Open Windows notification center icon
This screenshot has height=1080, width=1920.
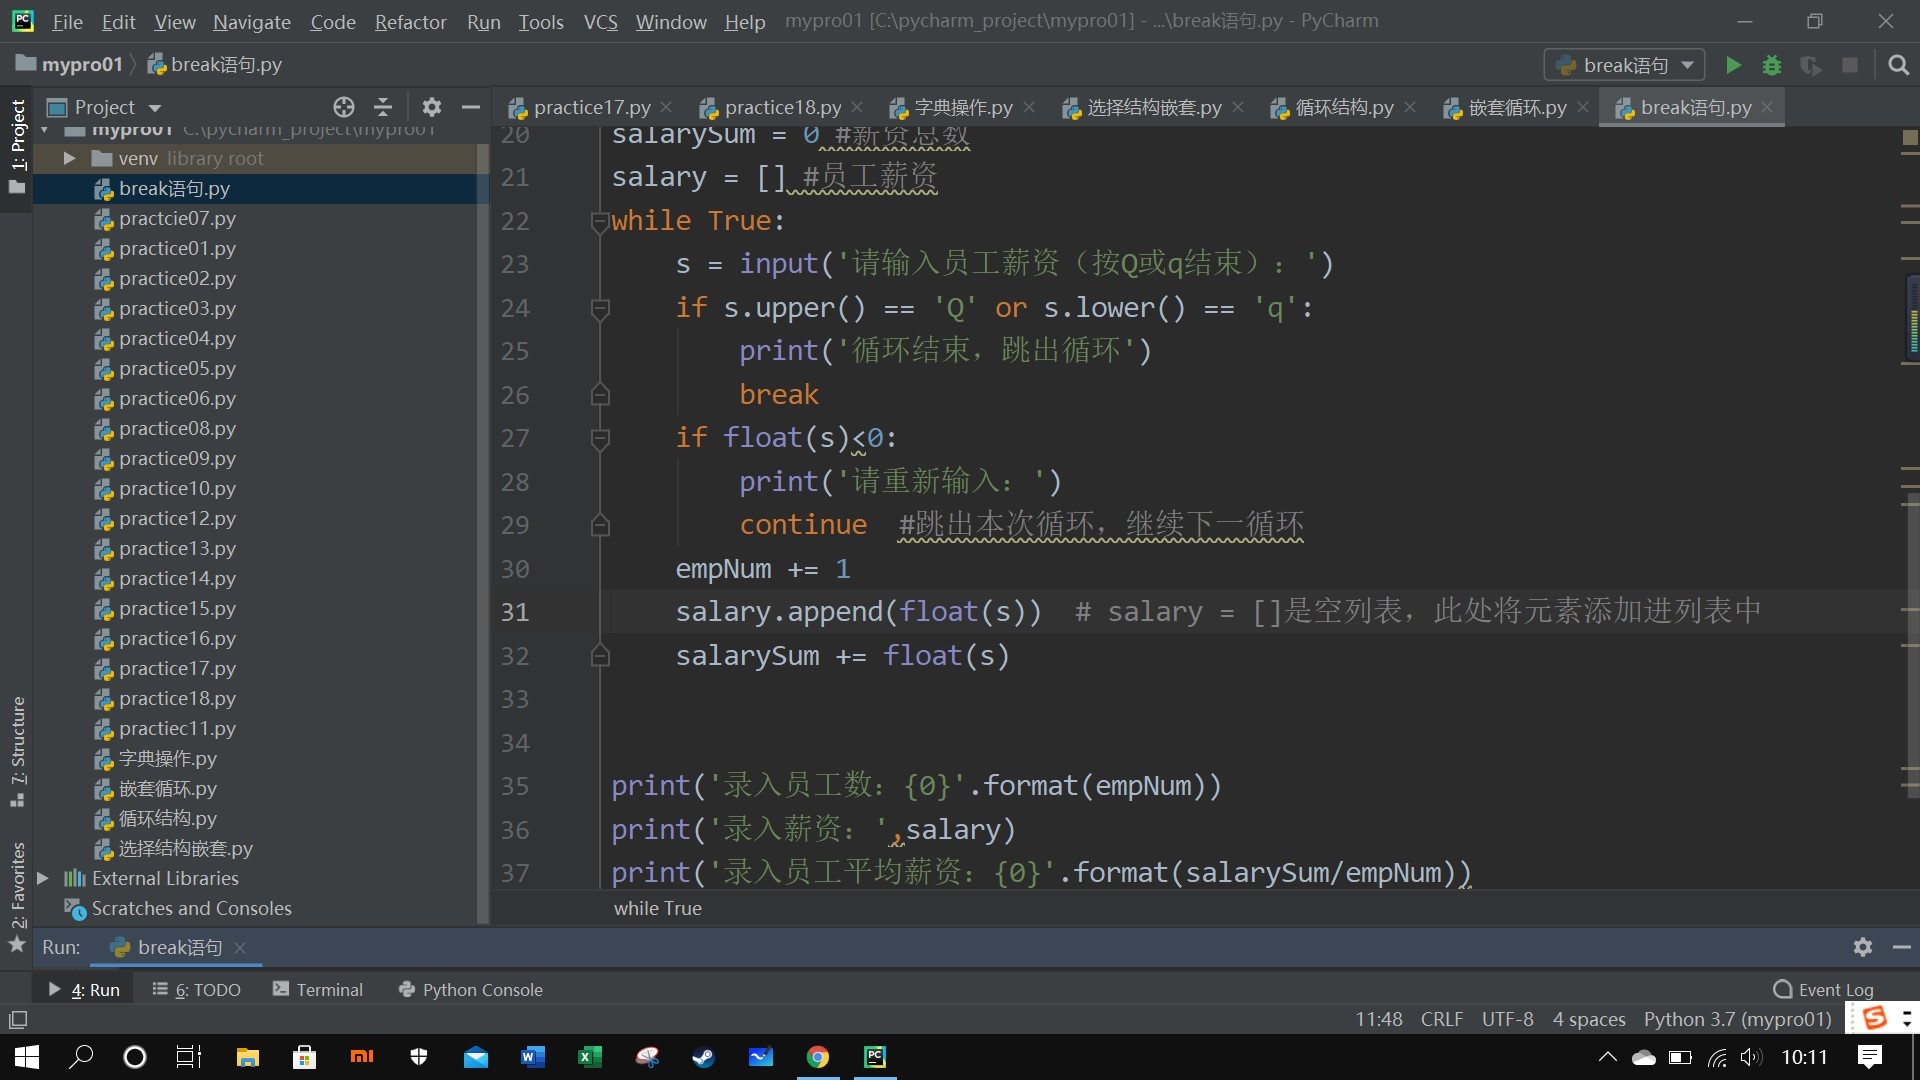(x=1869, y=1057)
